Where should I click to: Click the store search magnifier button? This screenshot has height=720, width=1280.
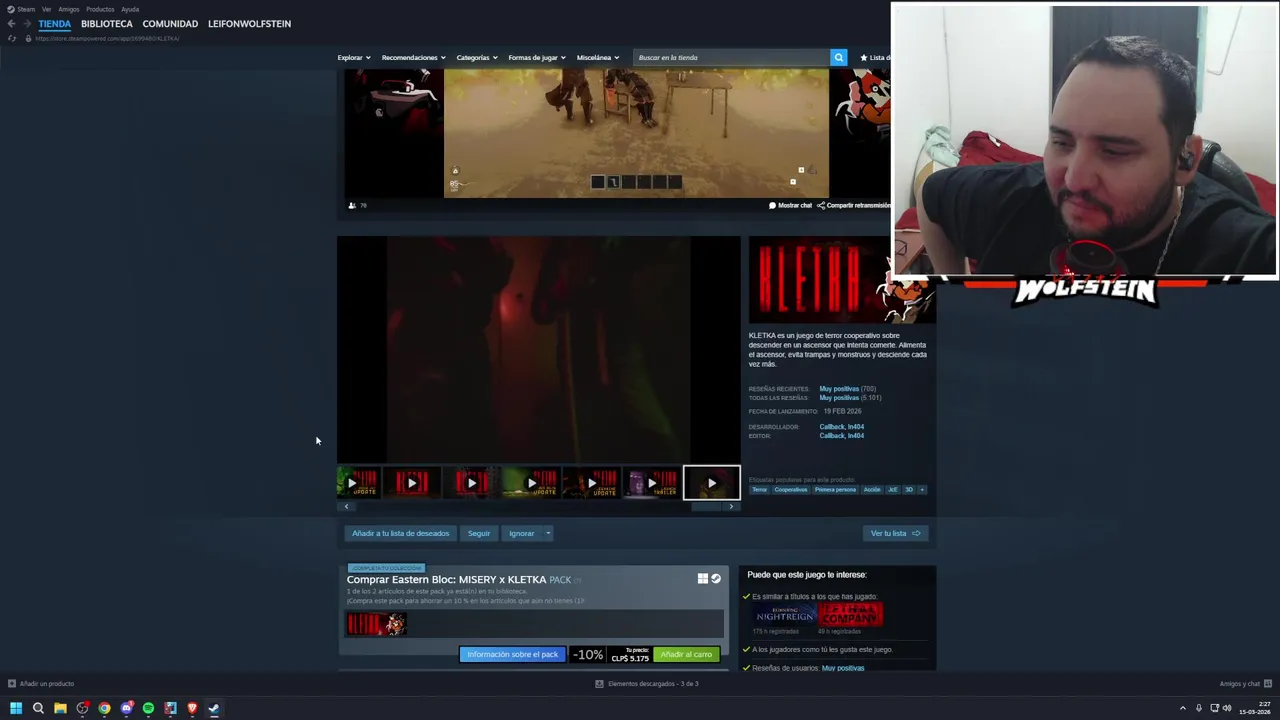pos(839,57)
